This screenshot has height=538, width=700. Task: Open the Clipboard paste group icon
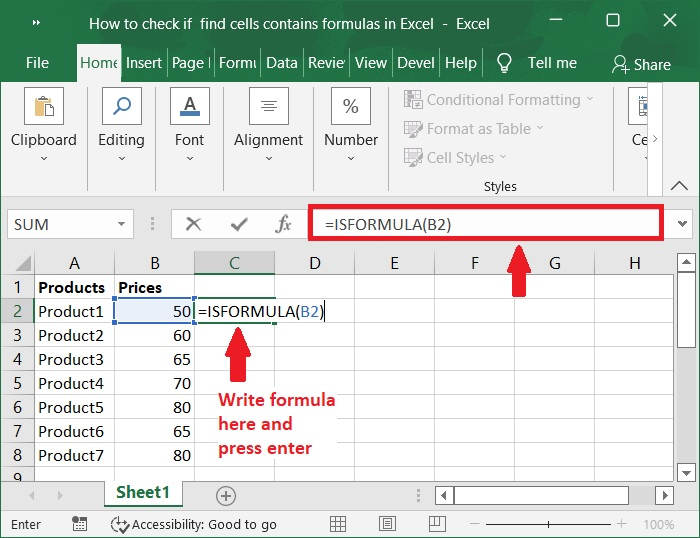point(44,106)
